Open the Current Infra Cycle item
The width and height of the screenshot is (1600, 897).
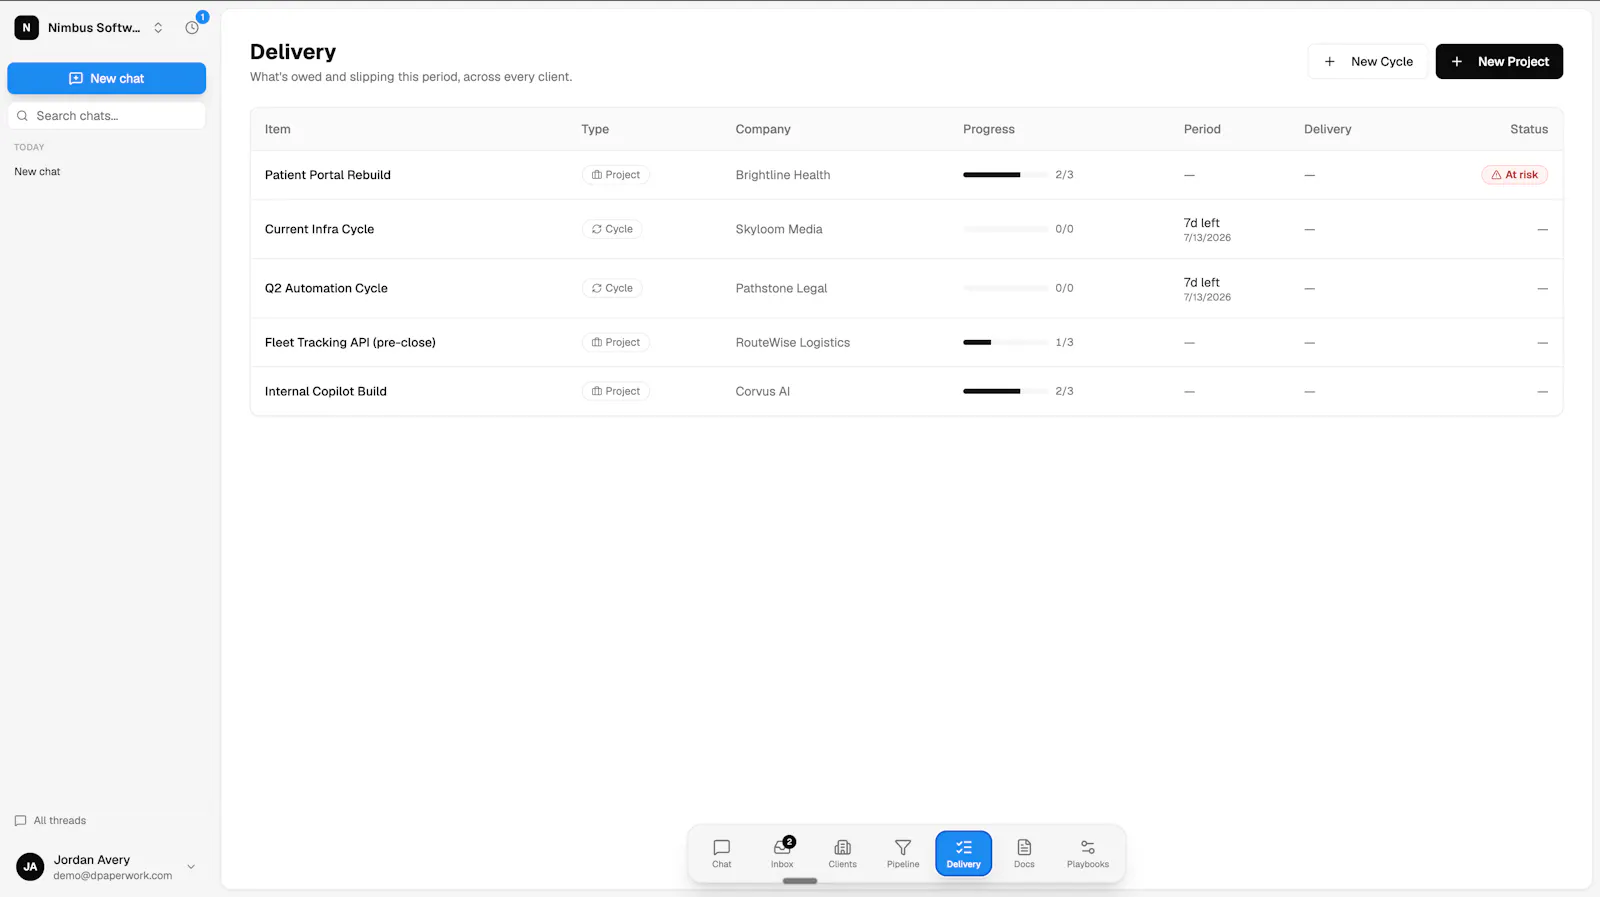tap(319, 229)
